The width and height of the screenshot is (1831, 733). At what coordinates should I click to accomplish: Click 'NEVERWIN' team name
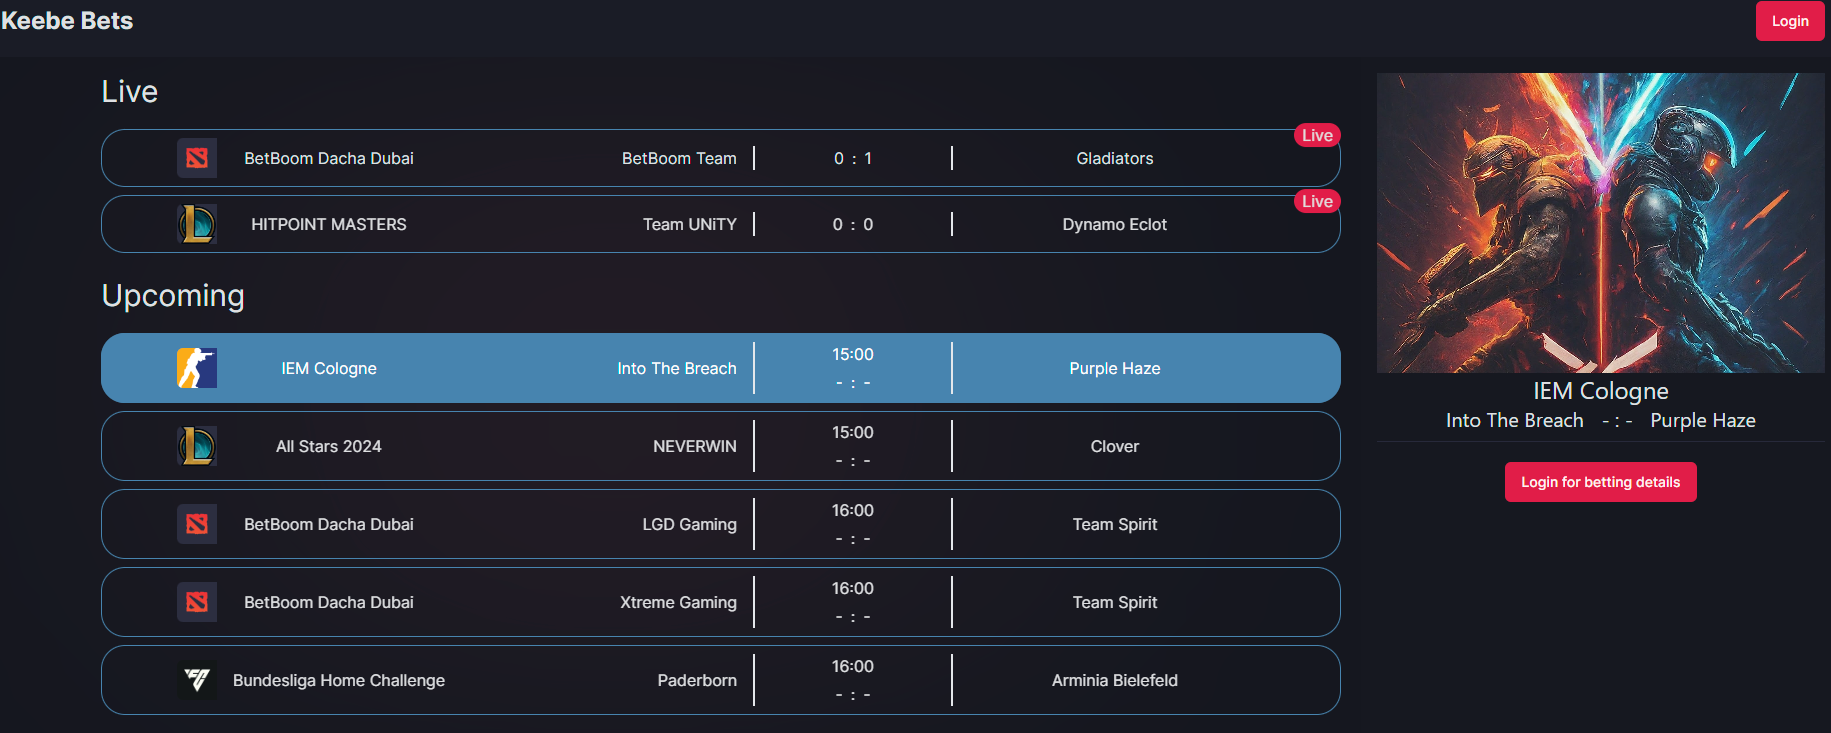click(695, 446)
